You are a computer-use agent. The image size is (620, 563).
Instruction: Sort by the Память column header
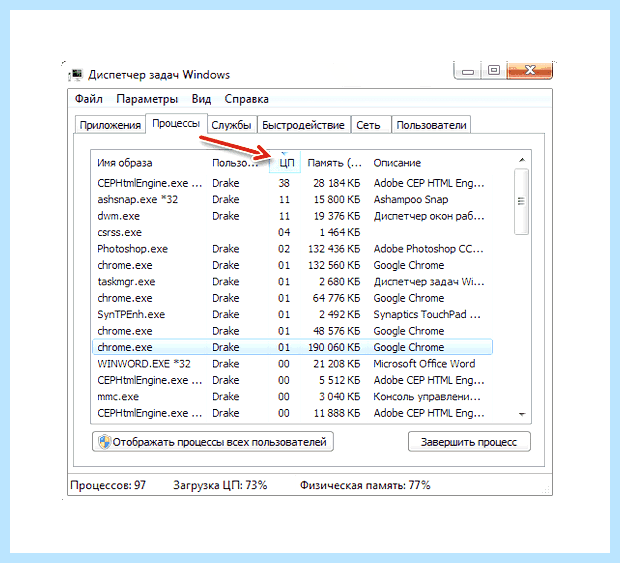coord(335,163)
